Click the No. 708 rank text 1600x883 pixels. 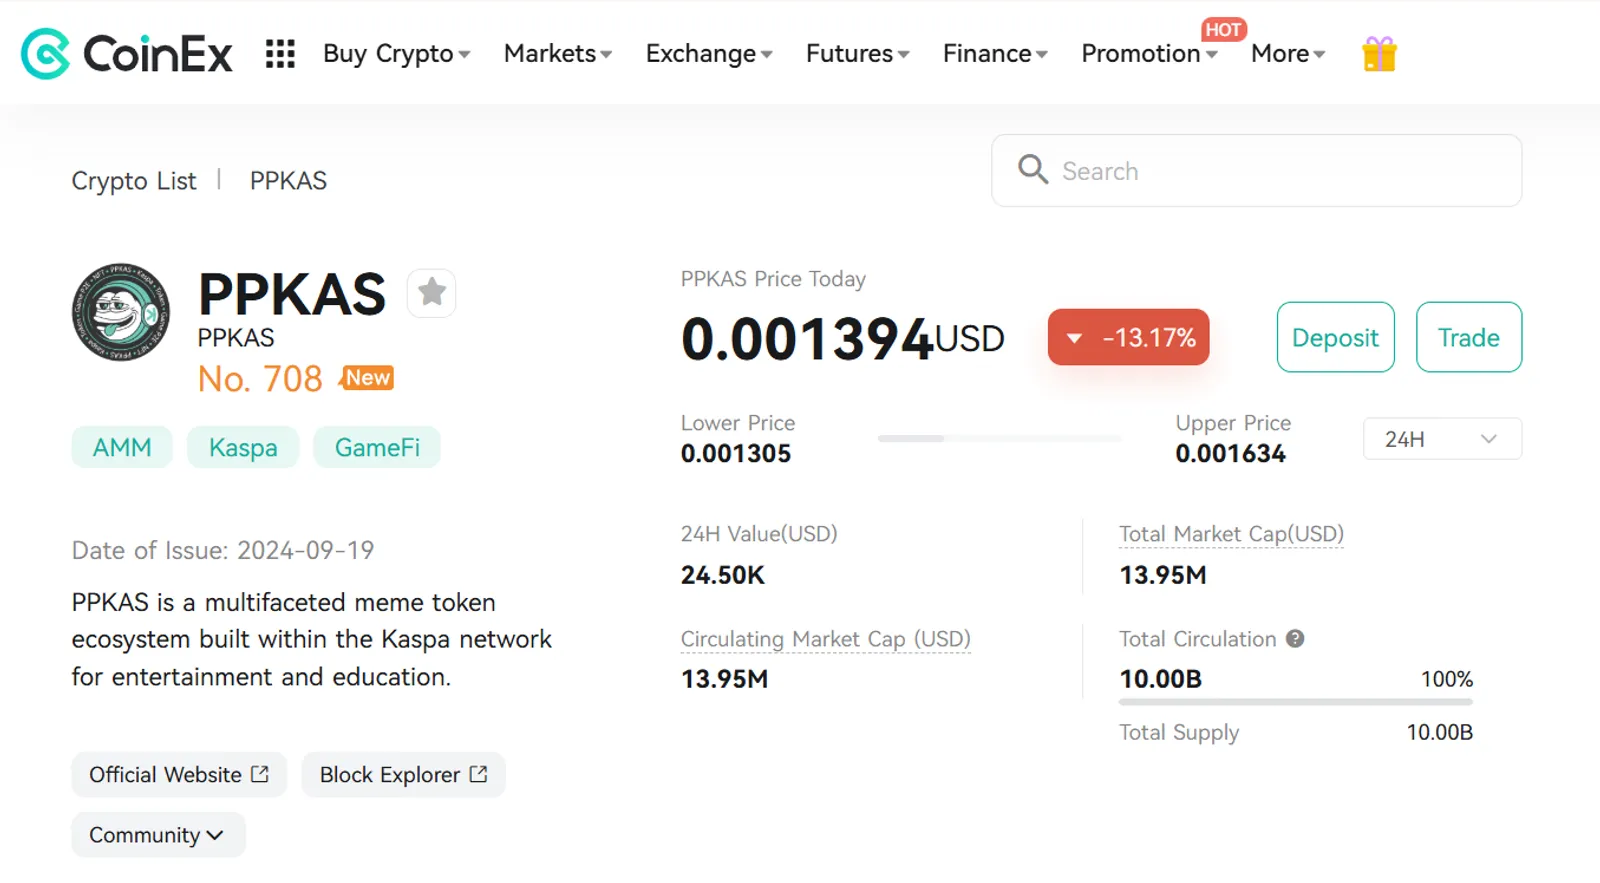260,379
